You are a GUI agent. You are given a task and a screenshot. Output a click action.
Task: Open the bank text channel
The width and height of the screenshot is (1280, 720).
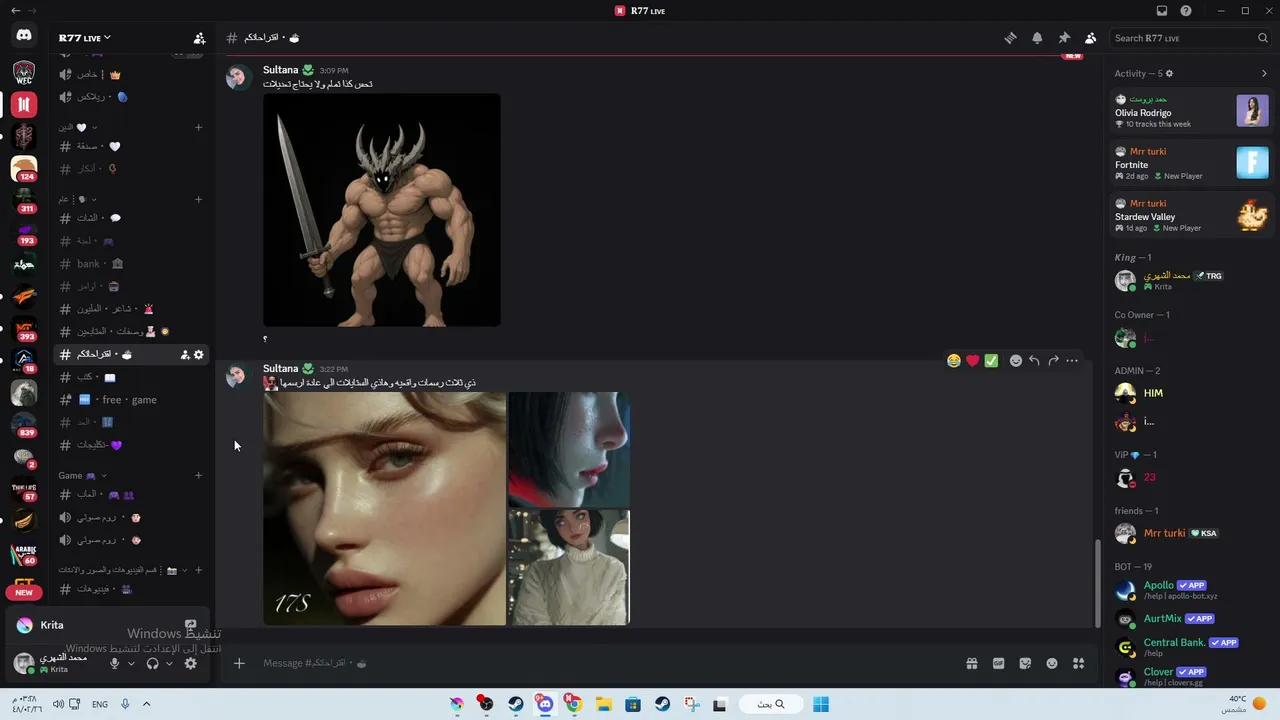point(130,264)
